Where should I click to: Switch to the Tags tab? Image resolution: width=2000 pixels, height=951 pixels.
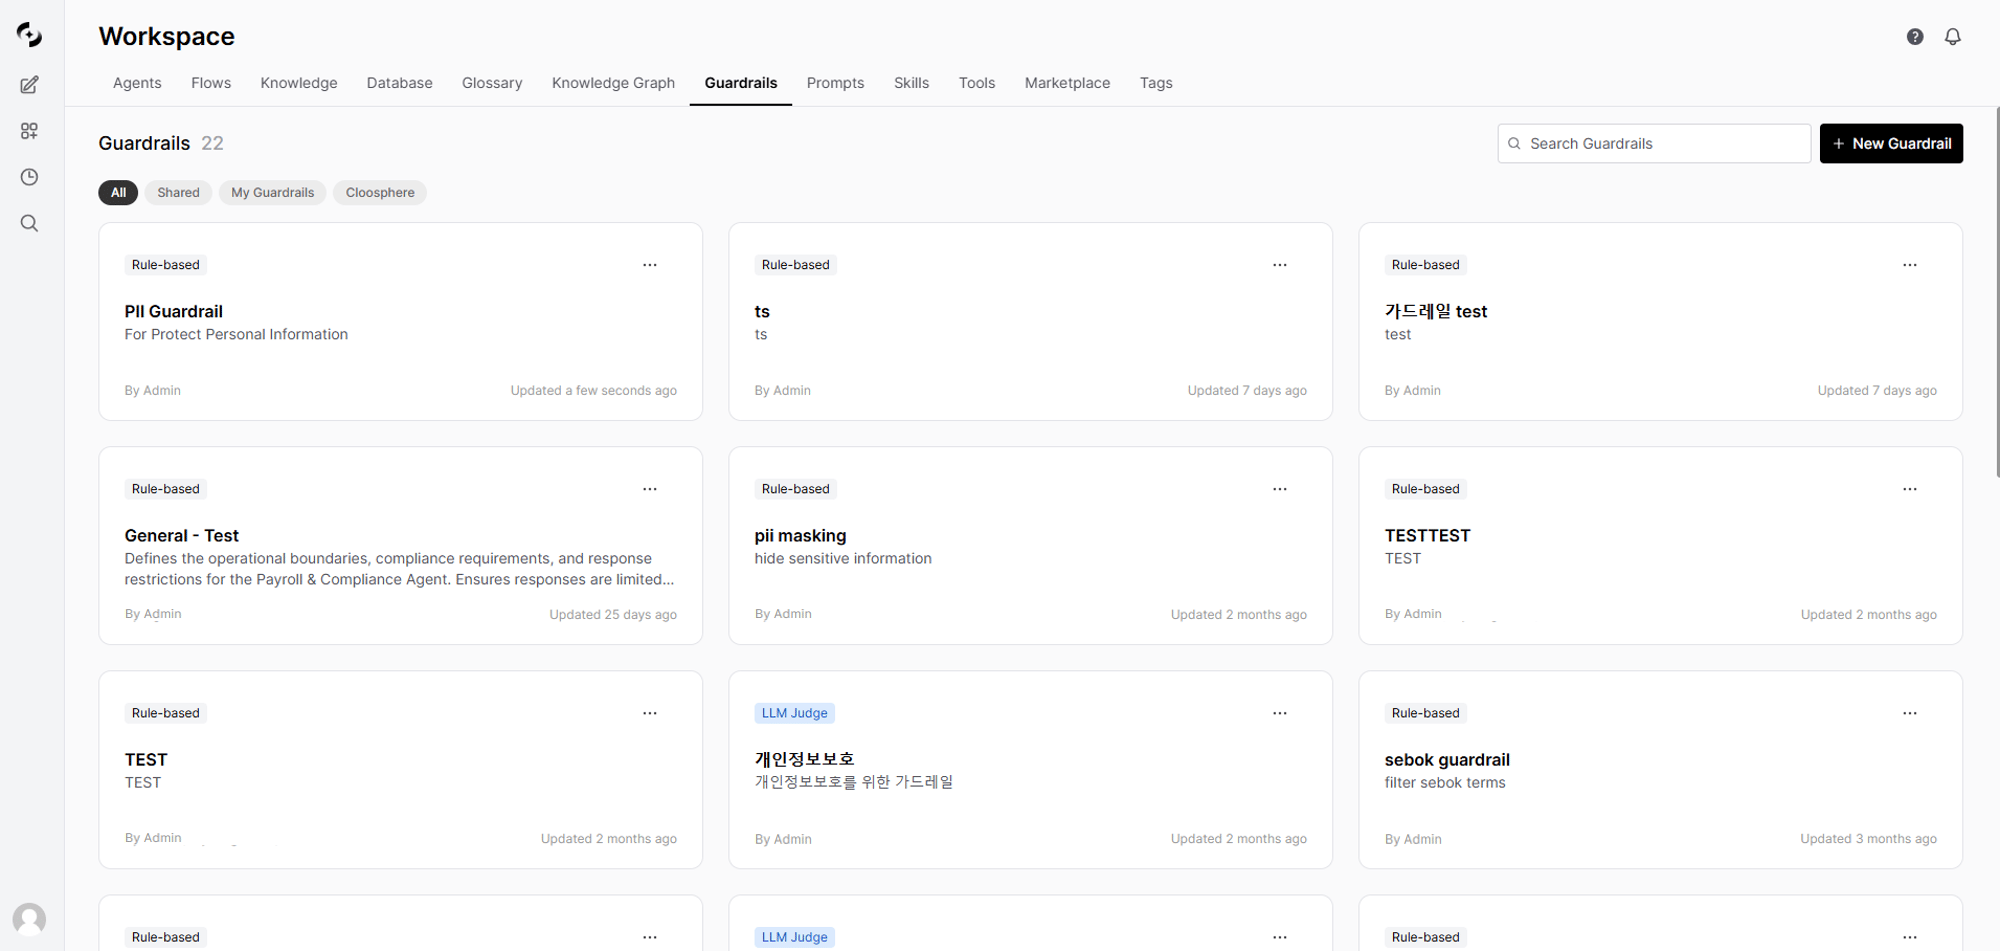click(1156, 83)
